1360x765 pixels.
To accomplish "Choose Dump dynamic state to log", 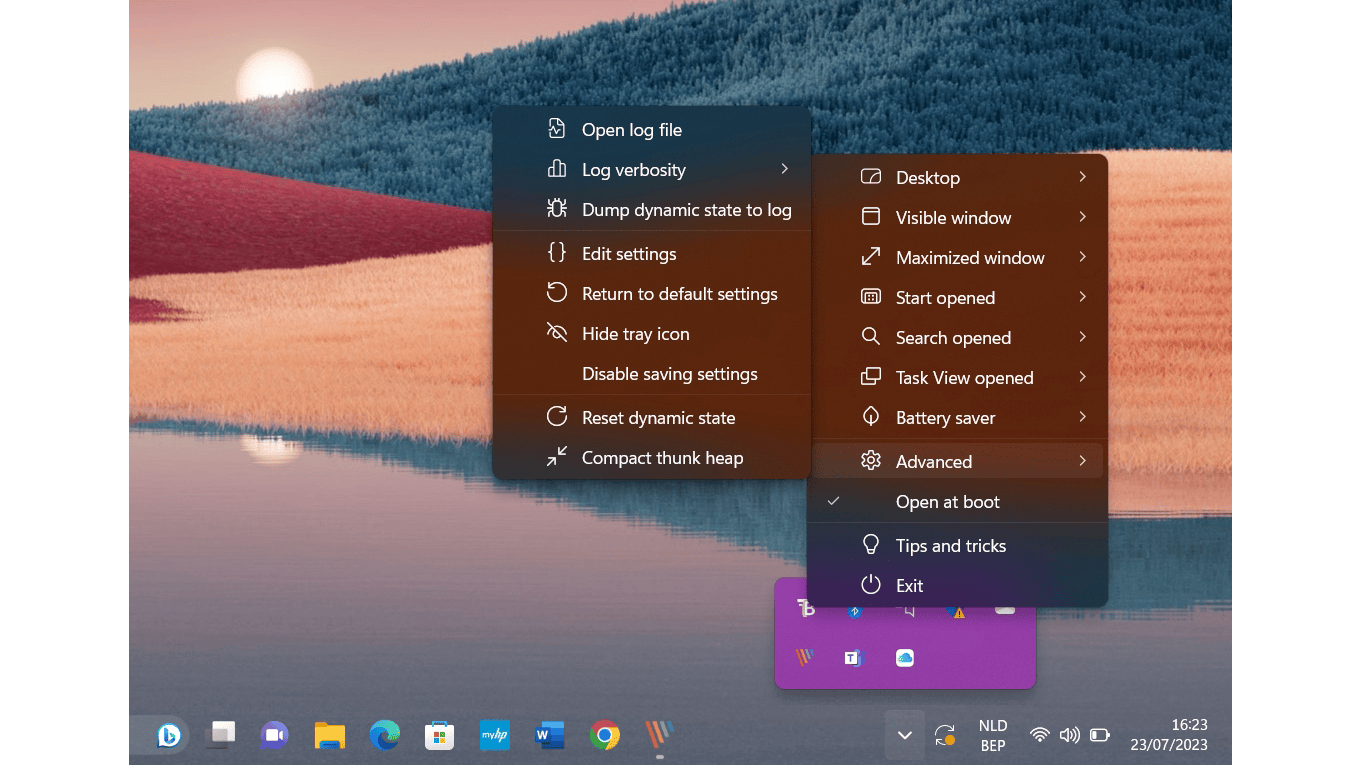I will [651, 210].
